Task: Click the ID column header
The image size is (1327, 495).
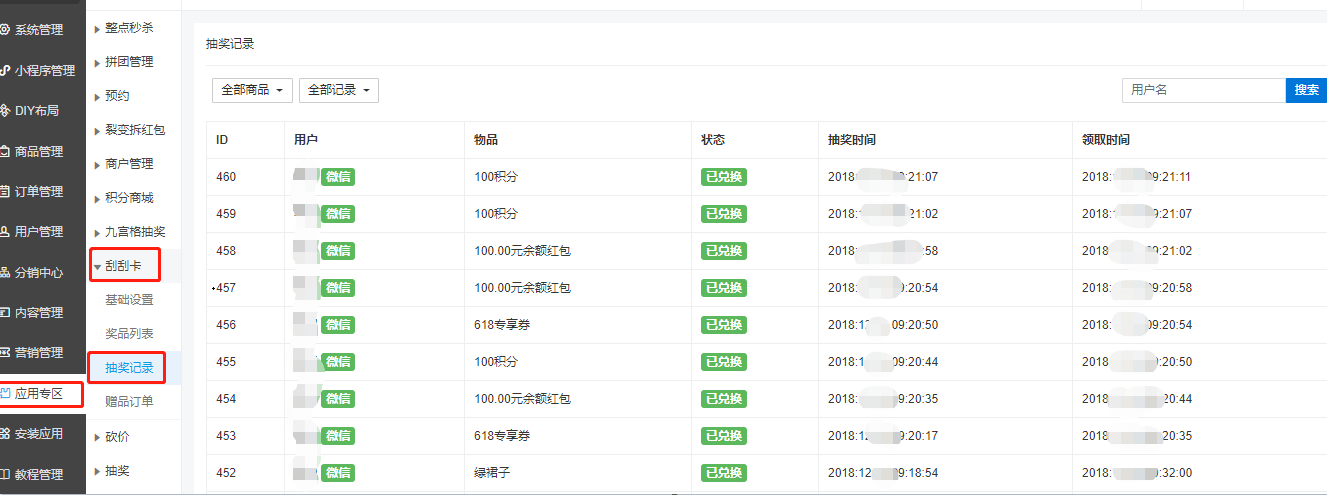Action: [x=222, y=140]
